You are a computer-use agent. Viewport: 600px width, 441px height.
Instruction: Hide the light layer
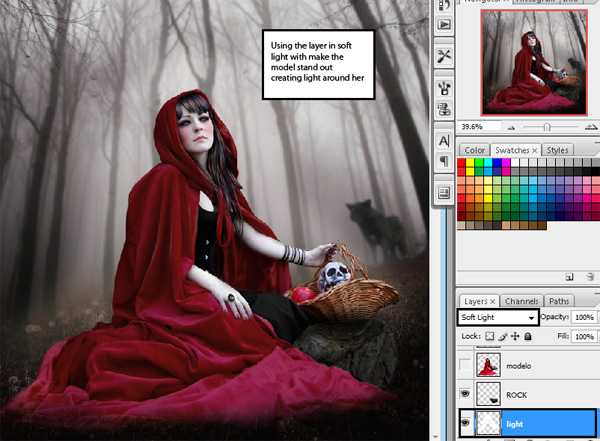[465, 424]
